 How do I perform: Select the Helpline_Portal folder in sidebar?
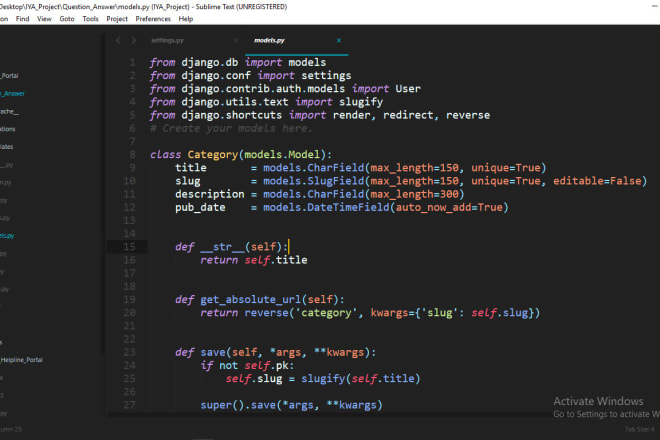21,360
